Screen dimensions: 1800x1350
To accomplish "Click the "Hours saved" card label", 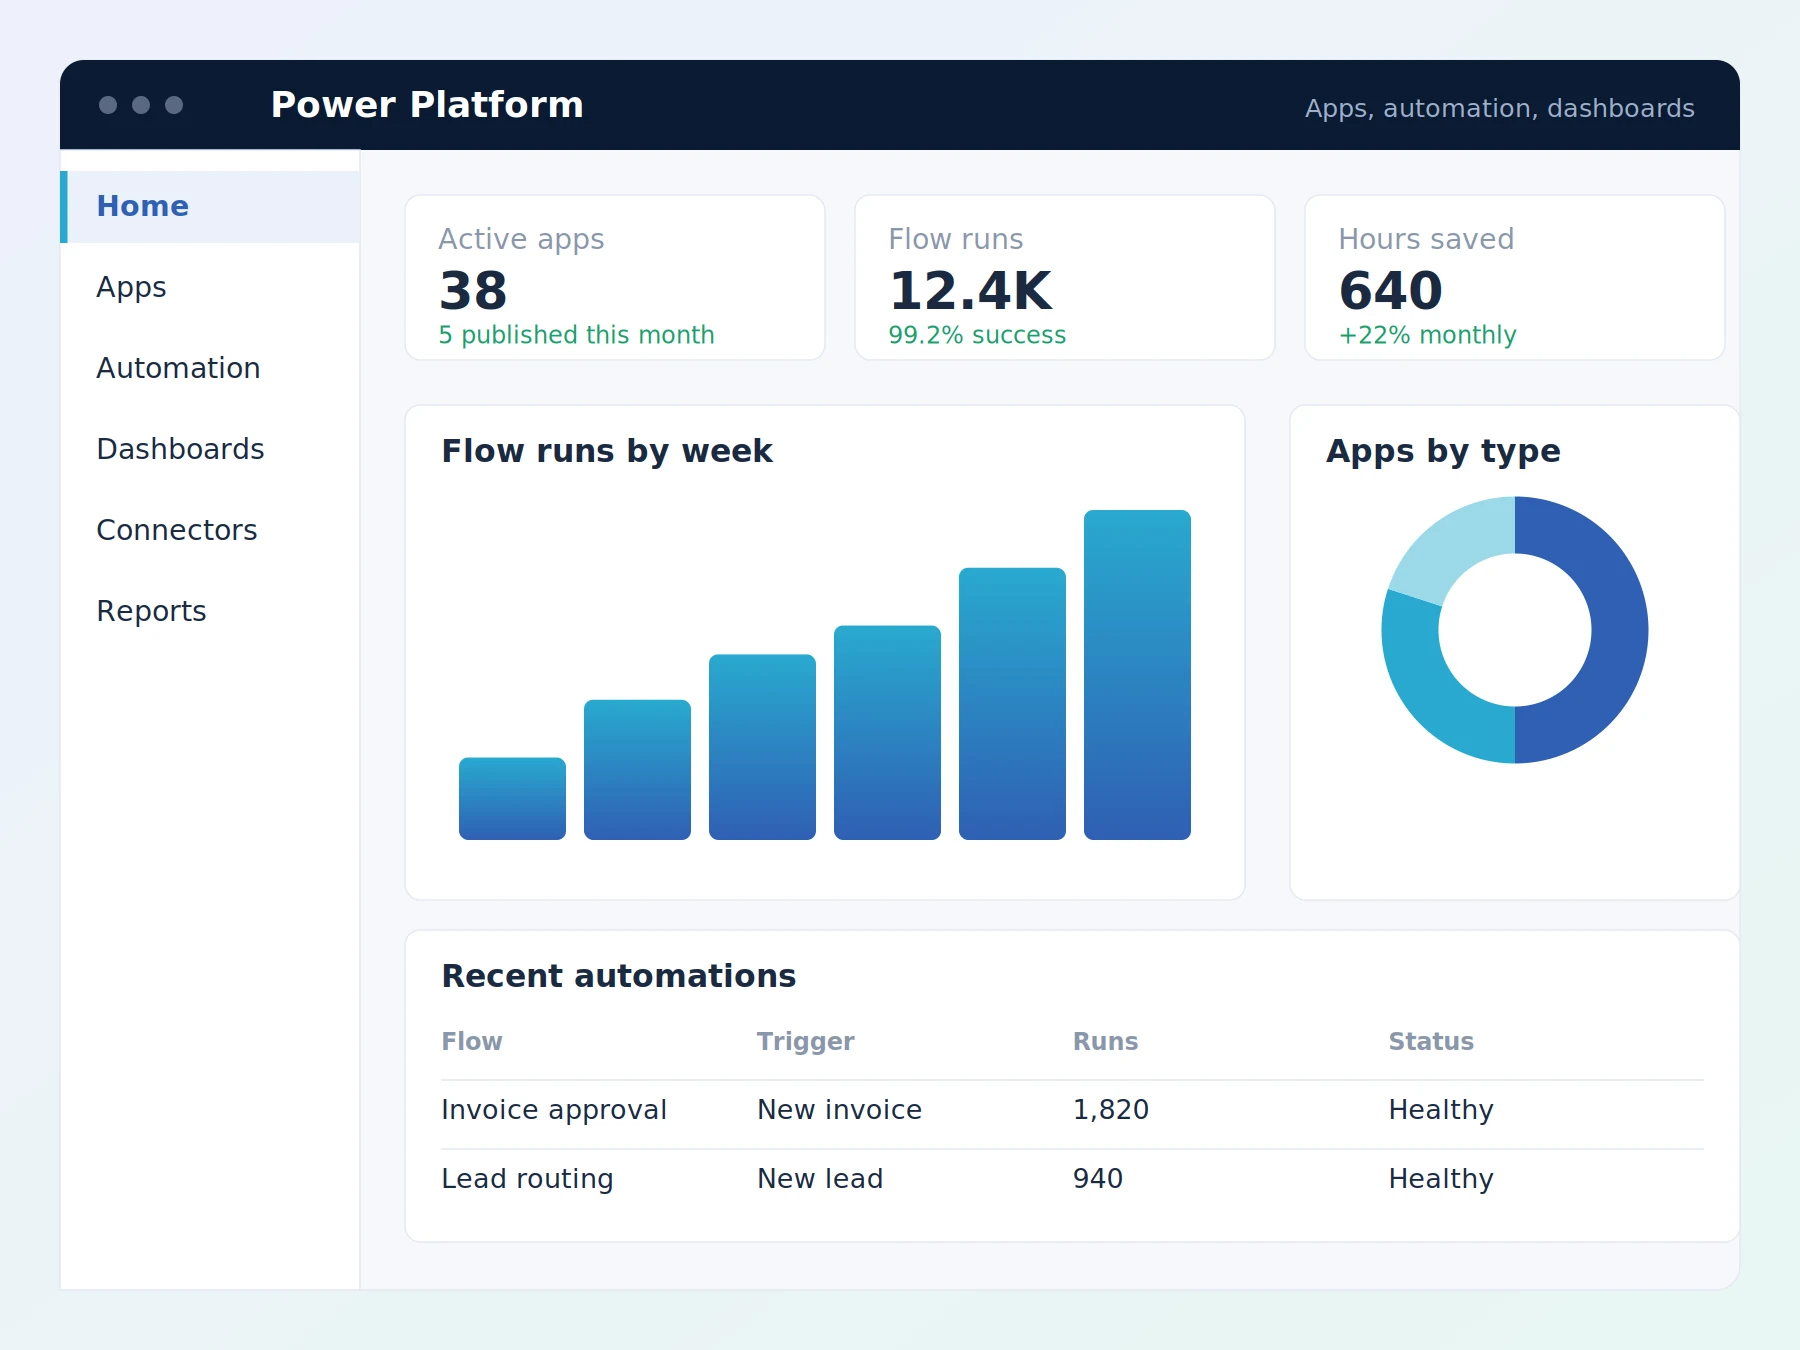I will click(1426, 239).
